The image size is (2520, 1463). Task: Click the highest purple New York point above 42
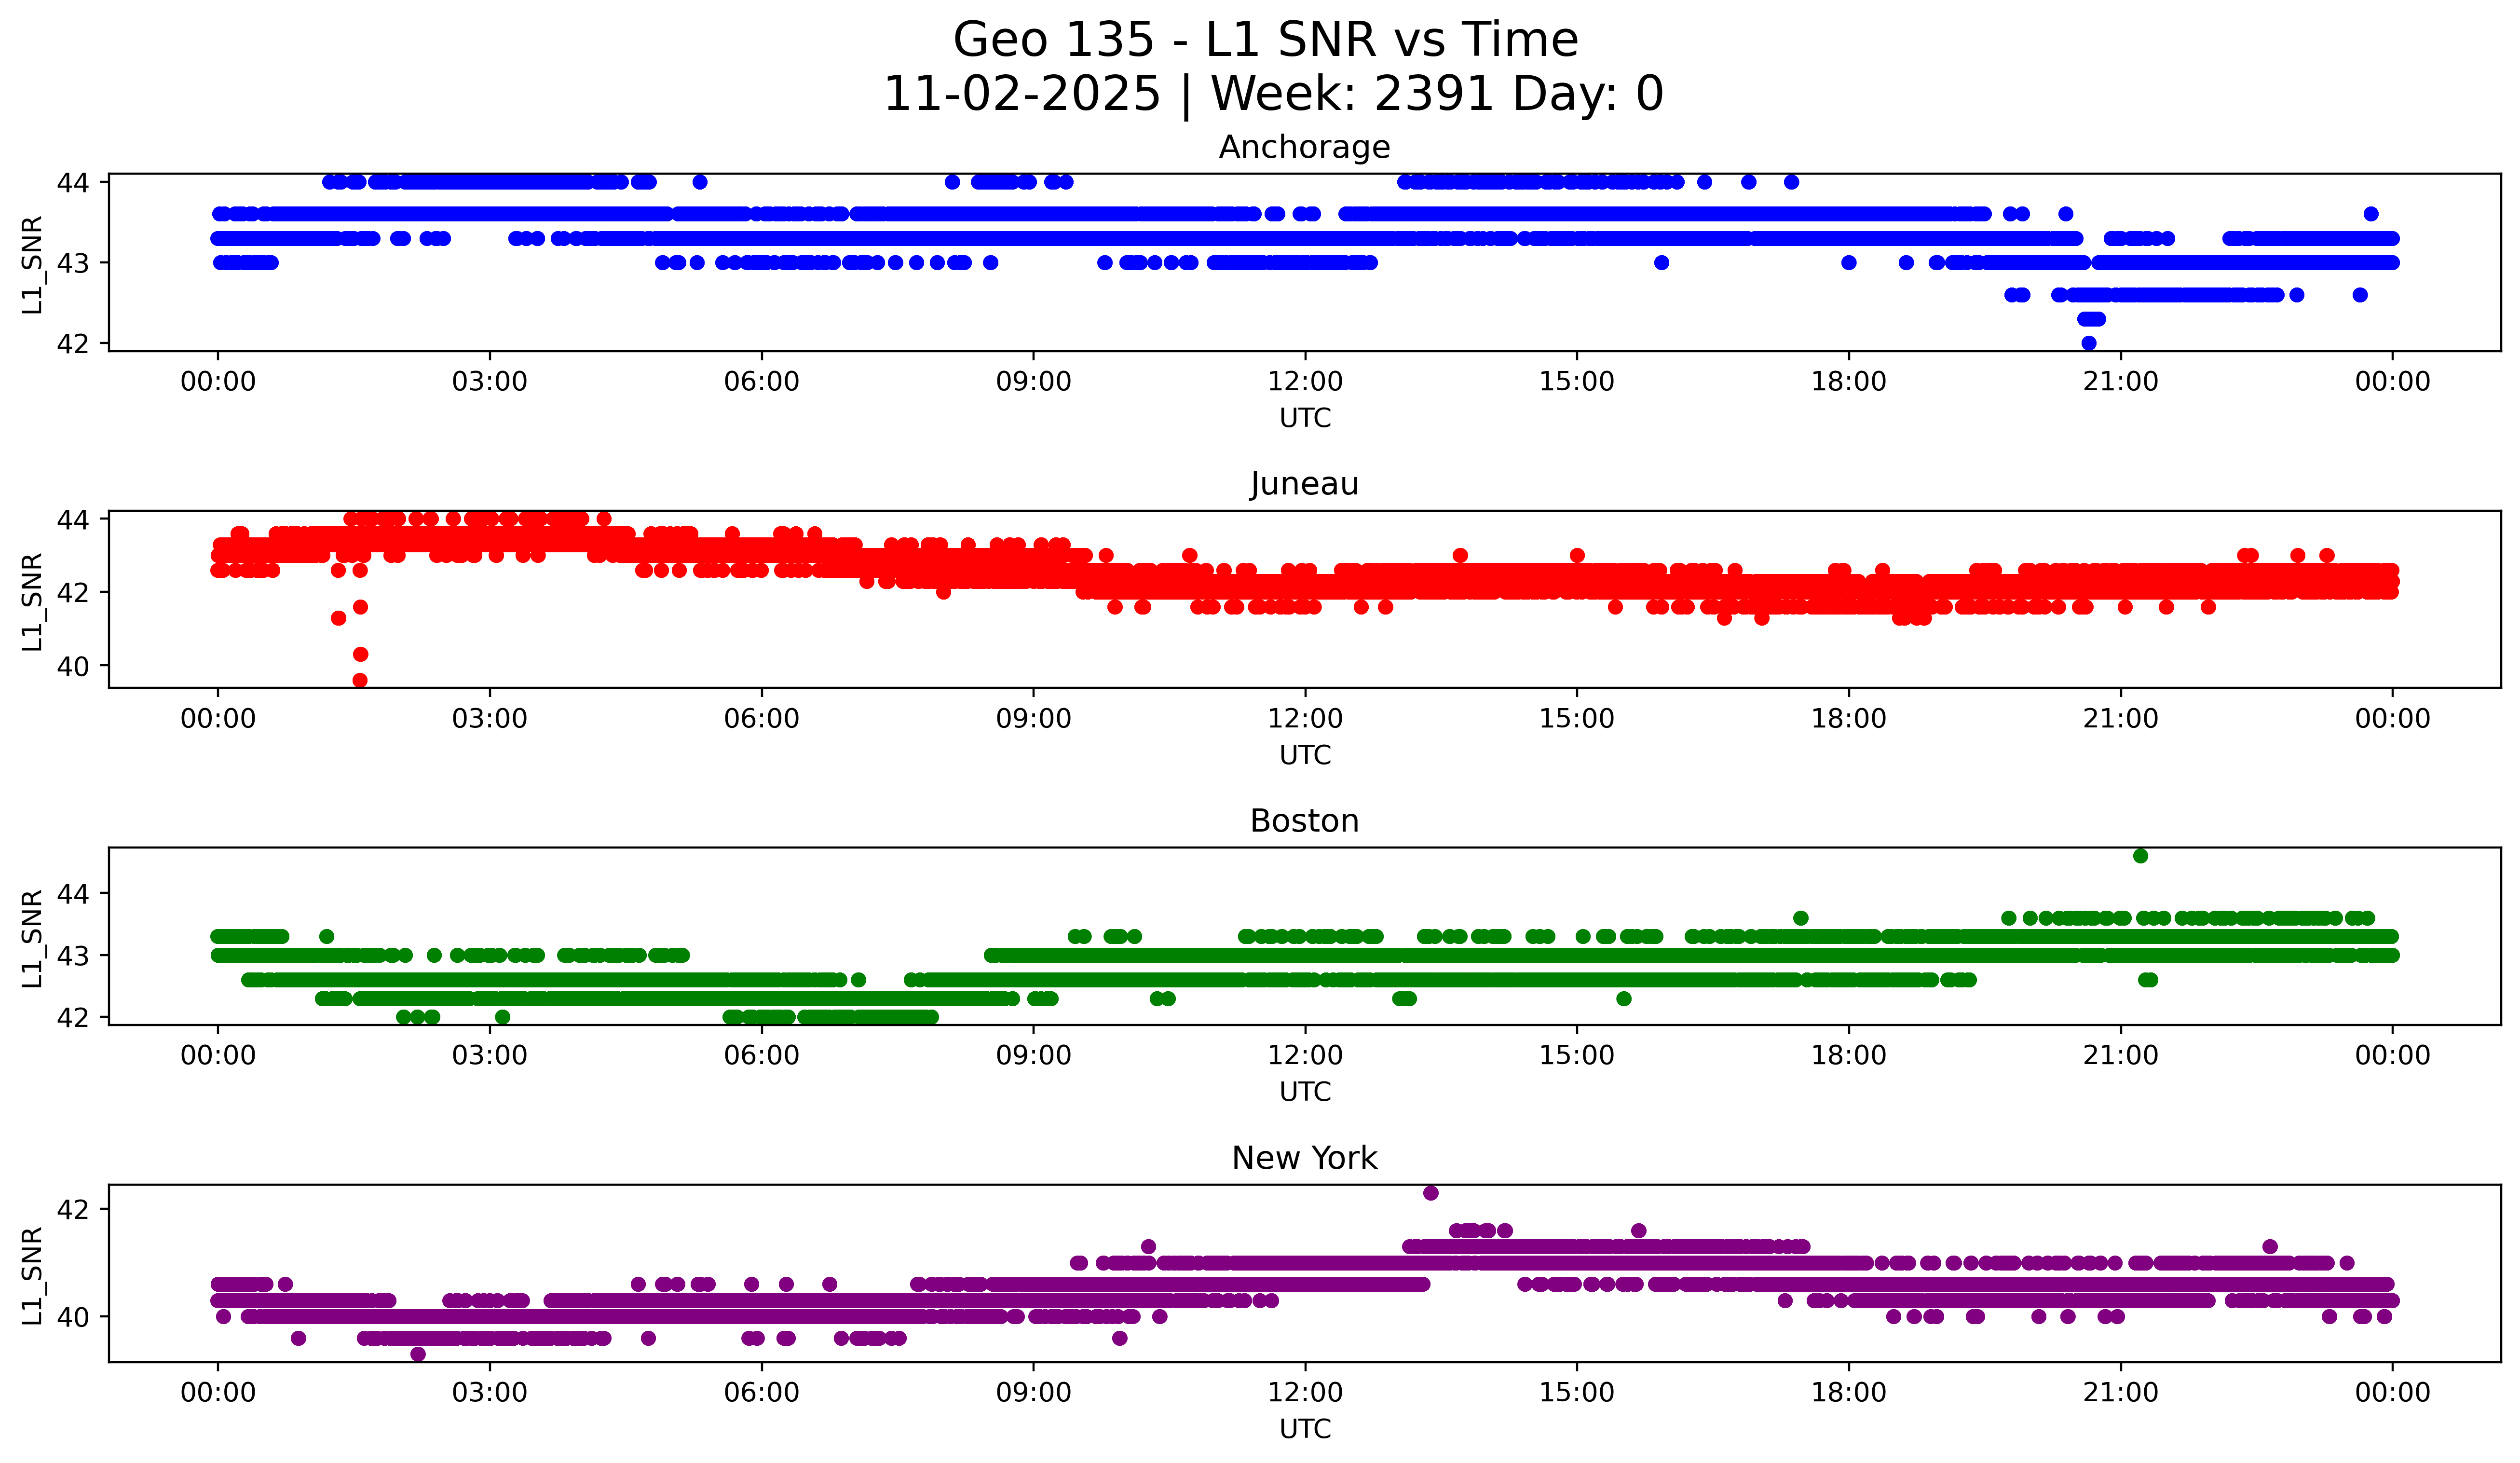(x=1430, y=1193)
